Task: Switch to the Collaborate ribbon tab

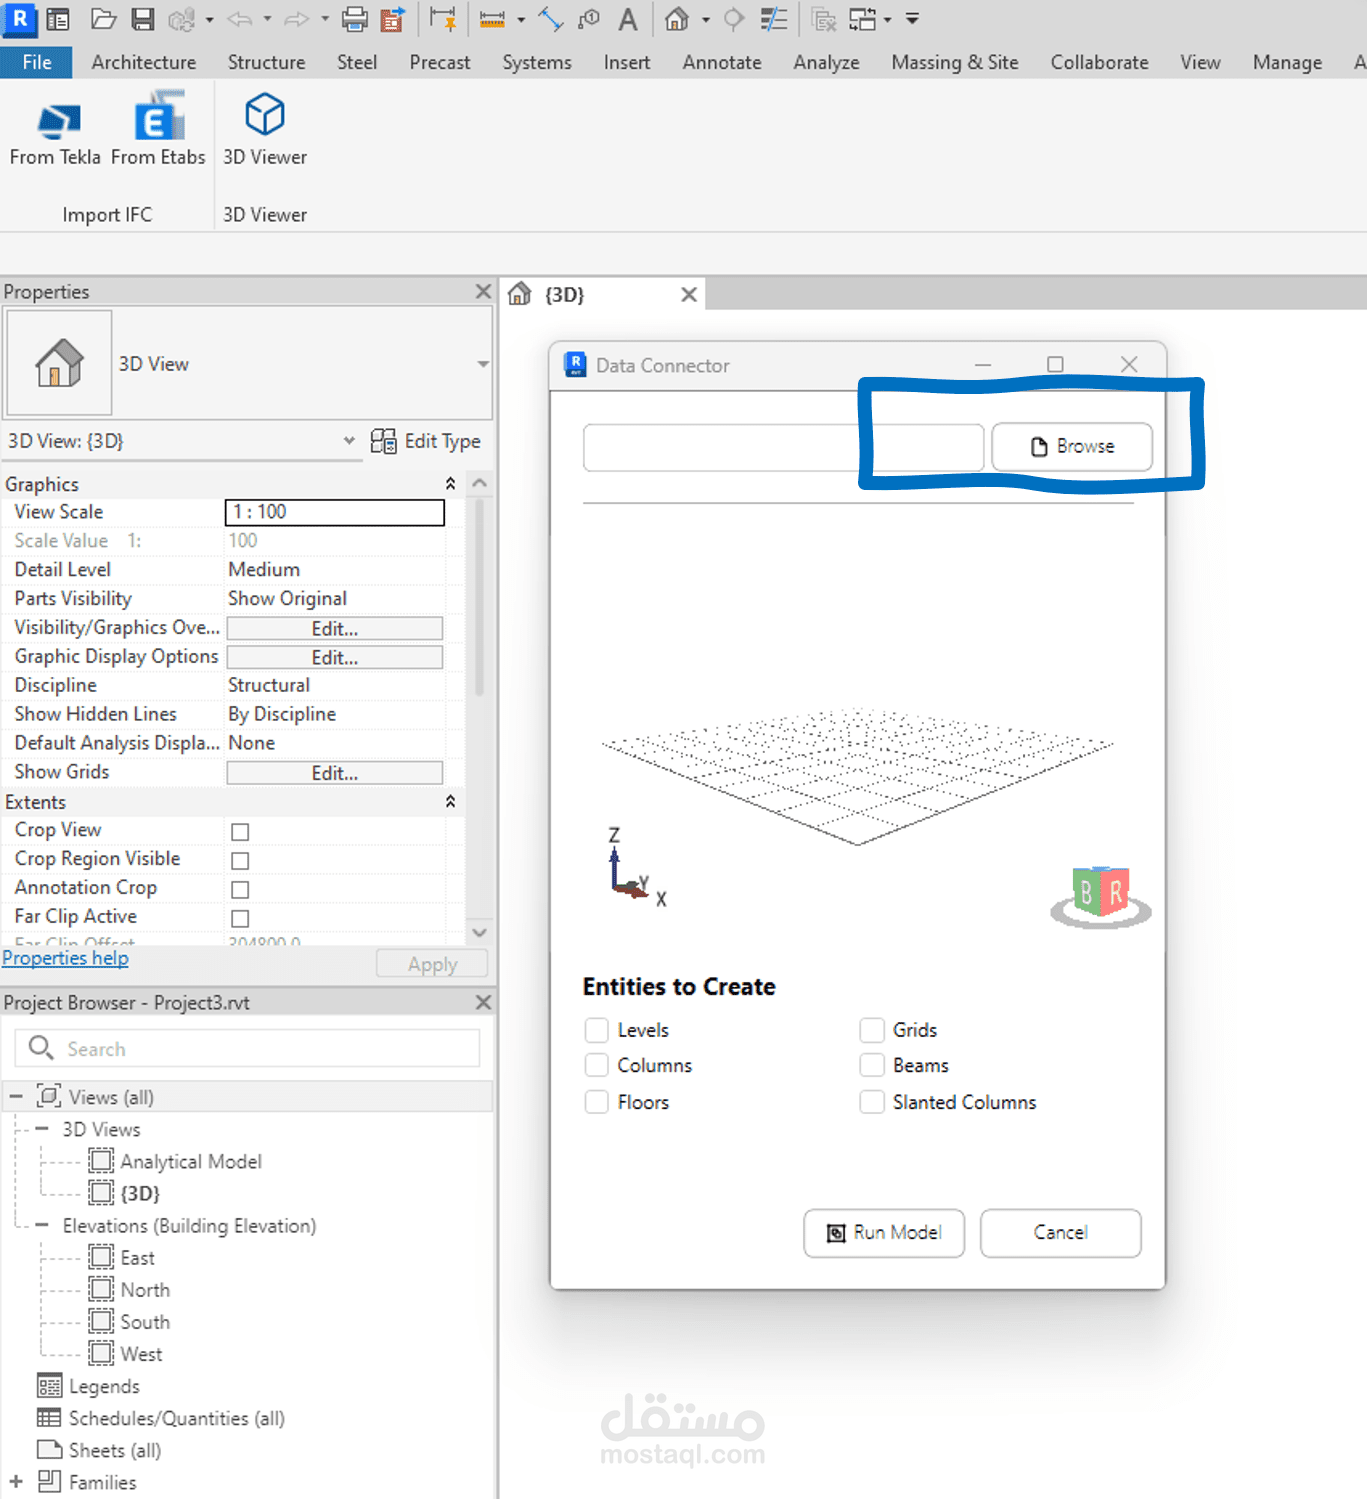Action: coord(1099,62)
